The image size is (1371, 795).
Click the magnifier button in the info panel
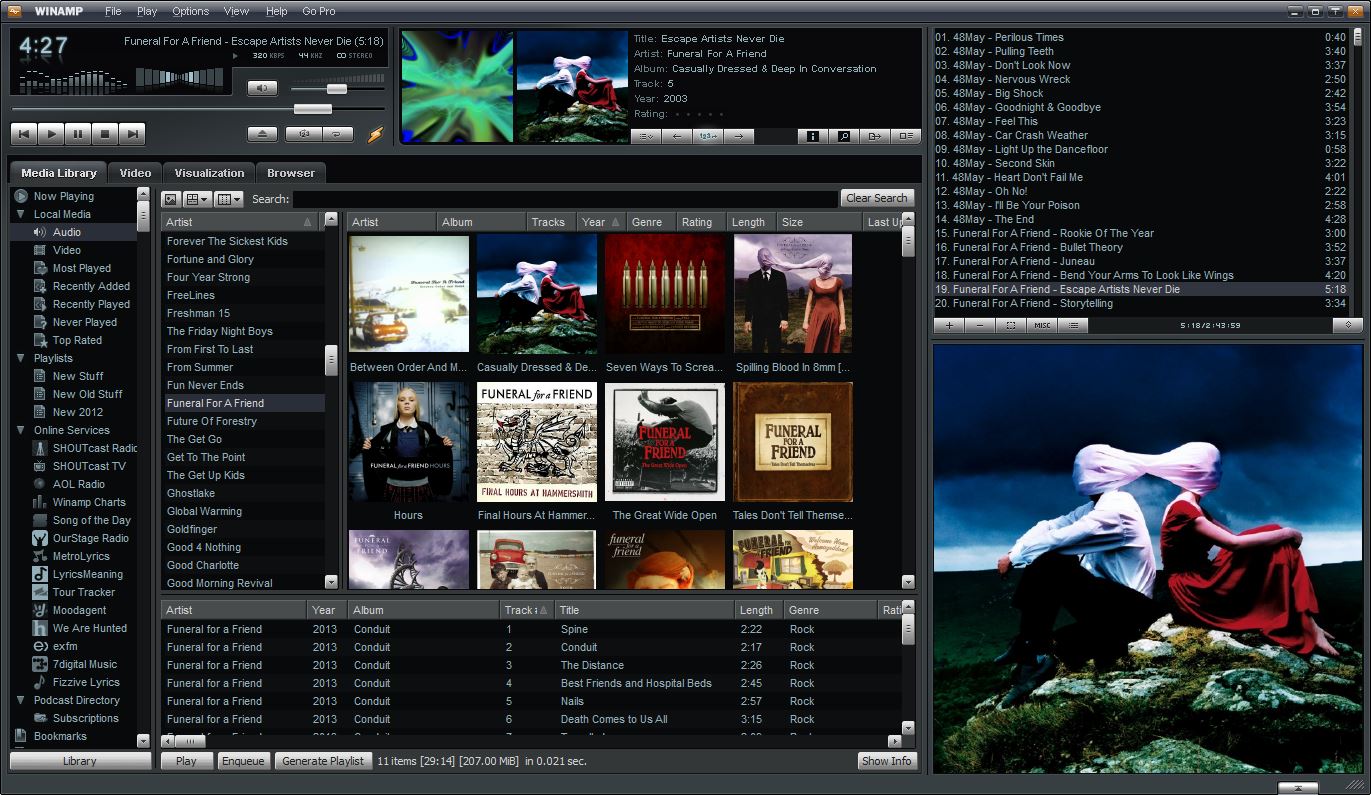click(844, 136)
